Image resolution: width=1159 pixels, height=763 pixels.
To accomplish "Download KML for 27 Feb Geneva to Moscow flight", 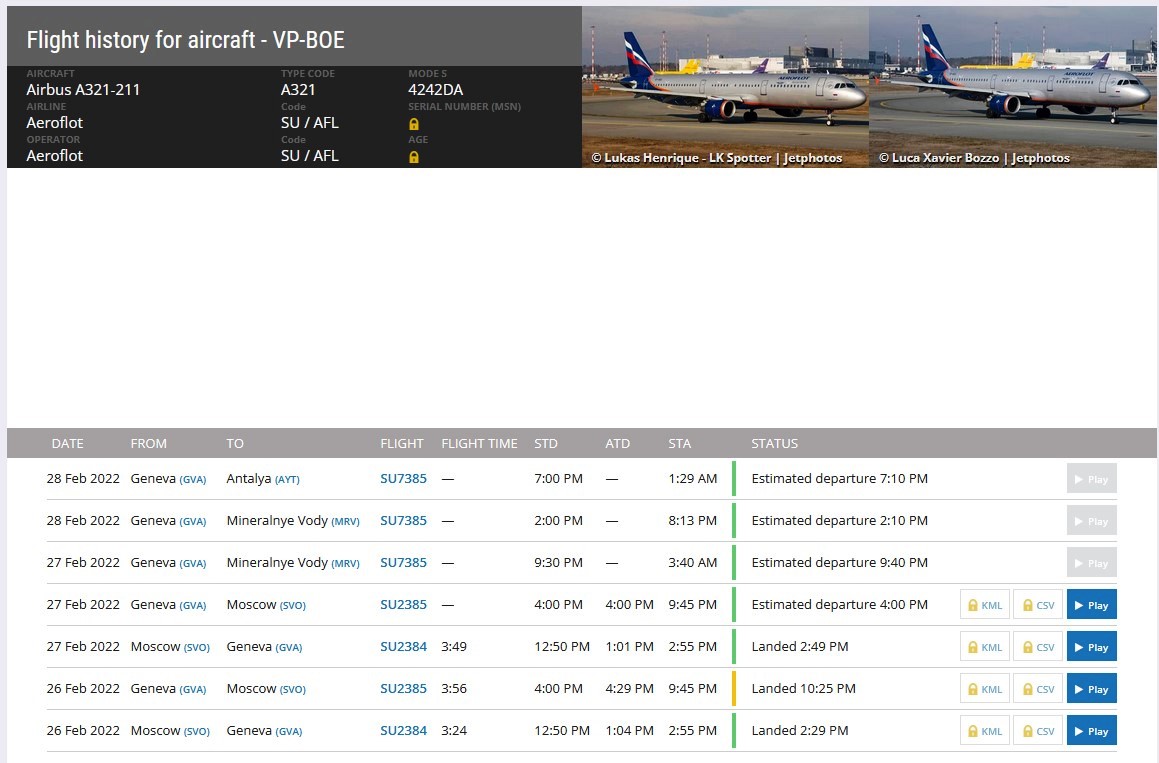I will point(985,605).
